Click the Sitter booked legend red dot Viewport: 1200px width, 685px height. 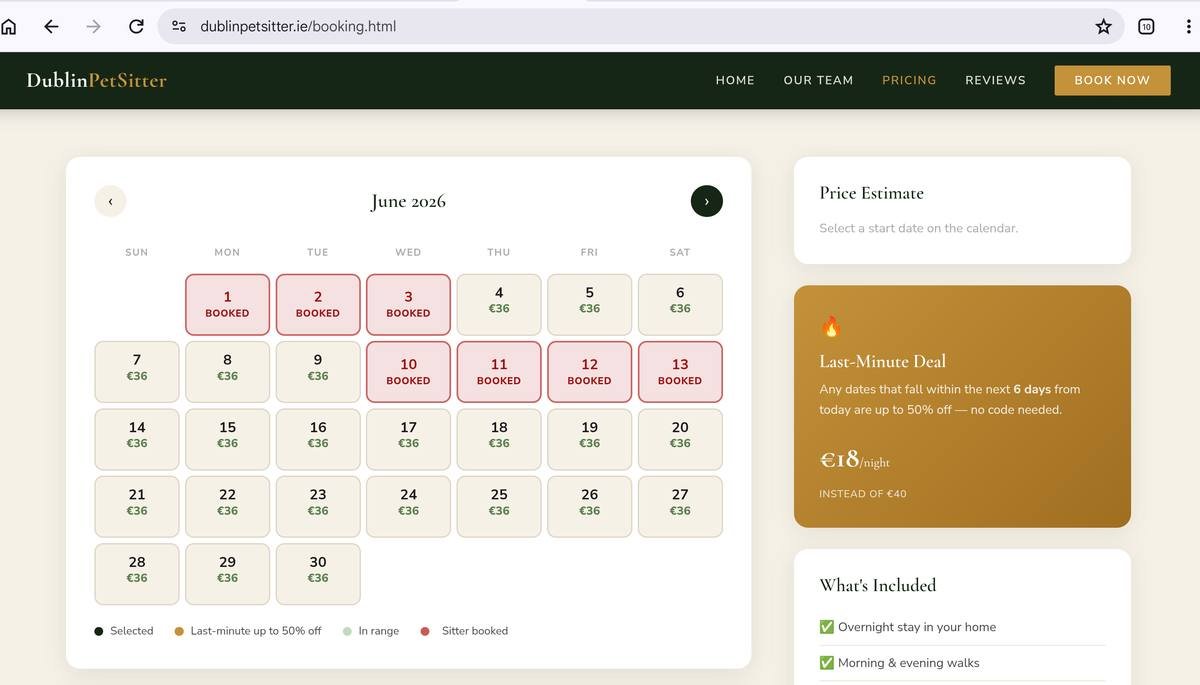pos(425,631)
